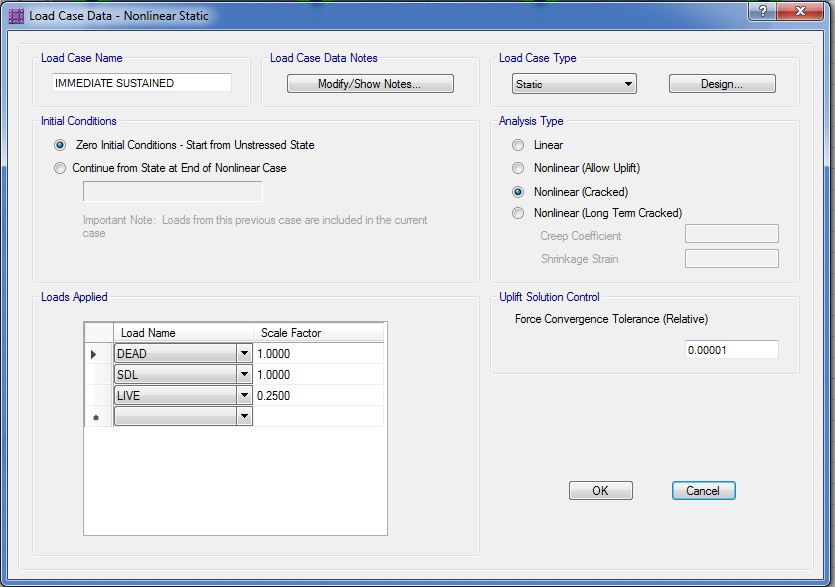Image resolution: width=835 pixels, height=587 pixels.
Task: Click the Modify/Show Notes button
Action: 370,84
